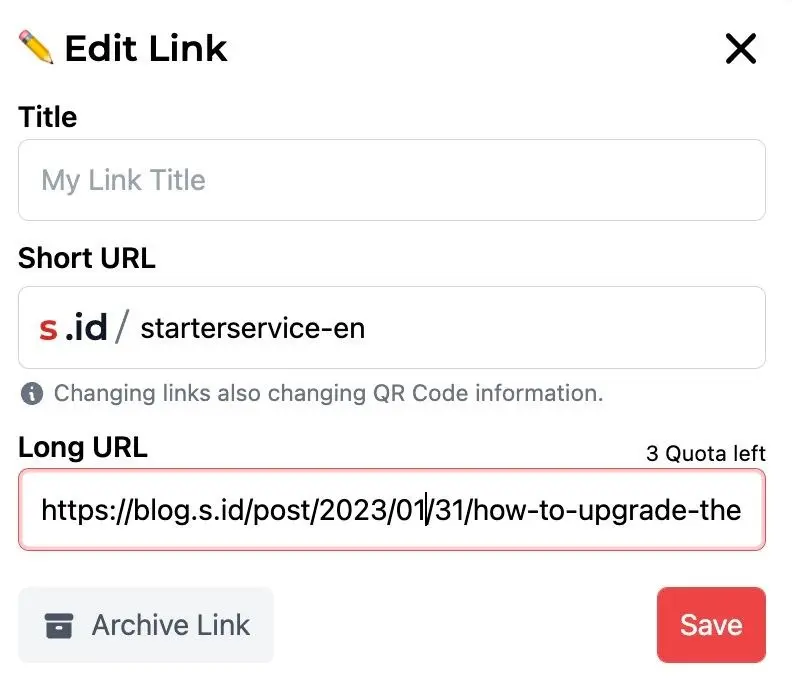Image resolution: width=792 pixels, height=680 pixels.
Task: Click the Title field label
Action: click(x=47, y=117)
